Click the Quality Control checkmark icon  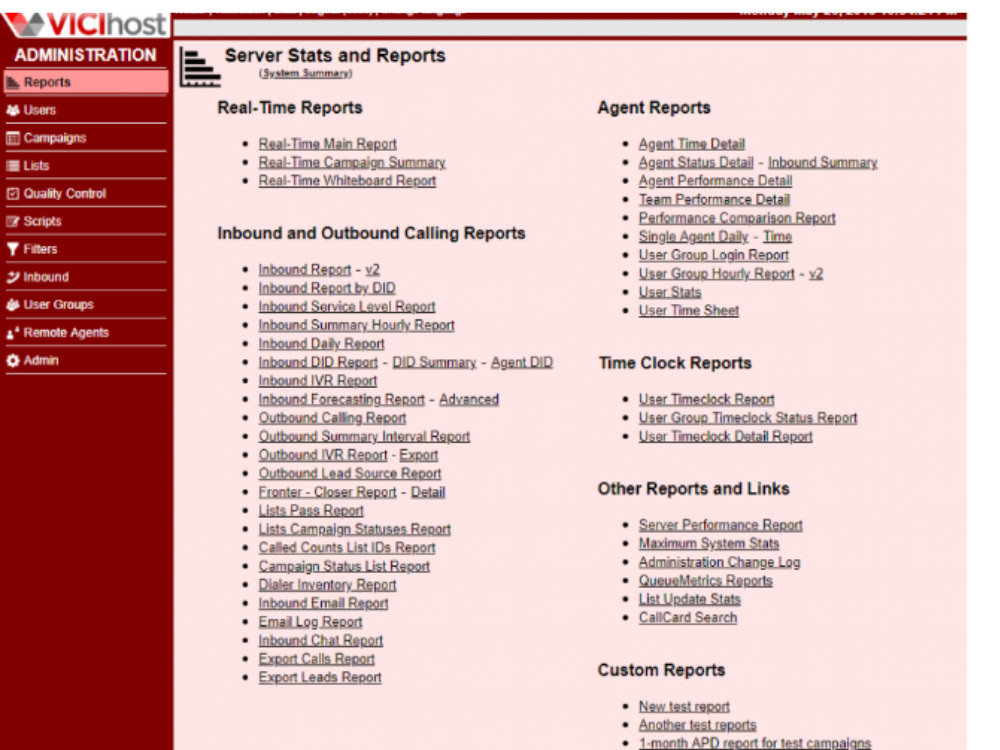click(x=13, y=193)
